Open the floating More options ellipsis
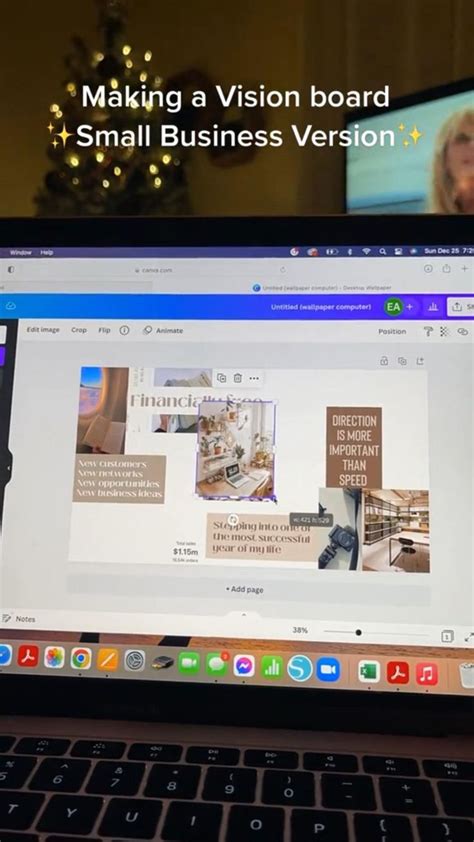The height and width of the screenshot is (842, 474). tap(254, 378)
